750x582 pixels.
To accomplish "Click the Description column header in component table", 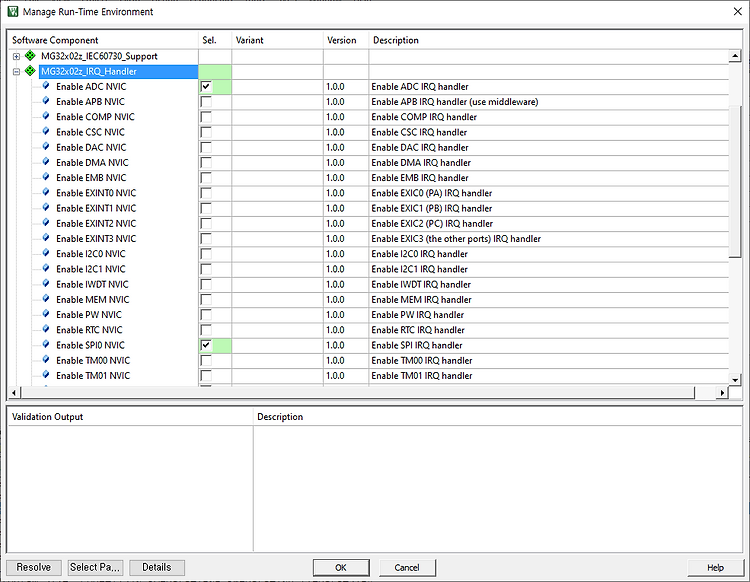I will 555,40.
